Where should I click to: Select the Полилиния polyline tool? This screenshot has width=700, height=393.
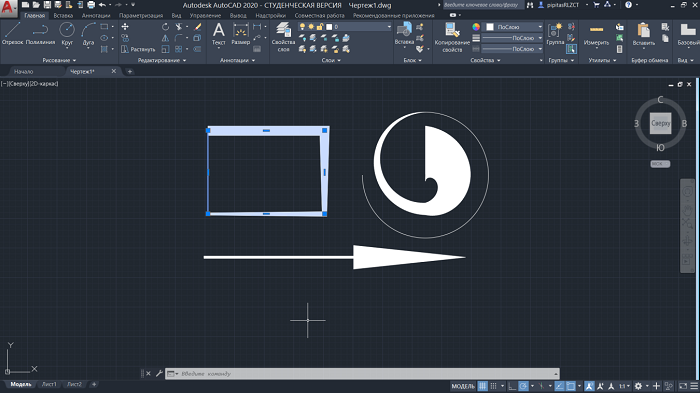[40, 34]
